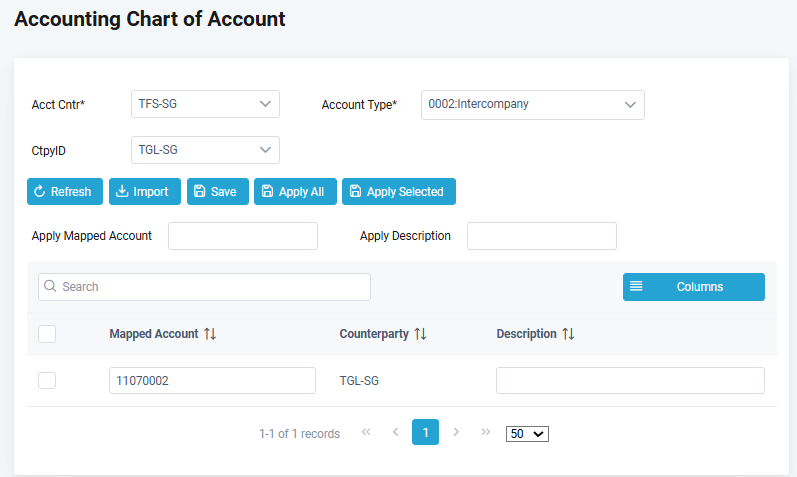Expand the Account Type dropdown
Viewport: 797px width, 477px height.
point(532,104)
